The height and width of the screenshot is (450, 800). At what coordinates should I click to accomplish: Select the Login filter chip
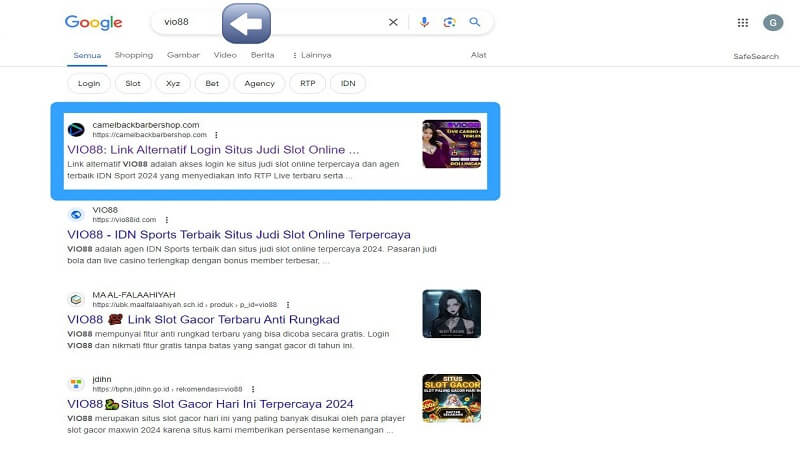click(x=89, y=84)
